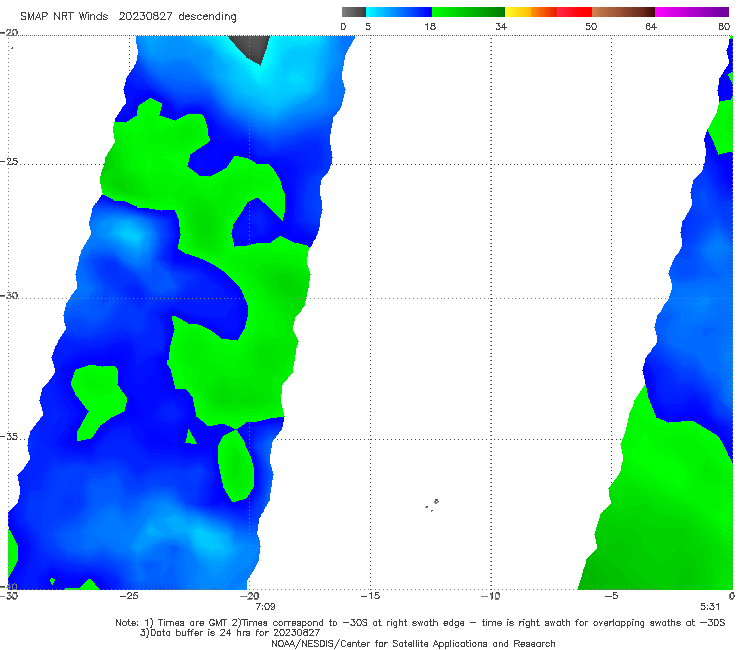Click the swath time '7:09'

tap(265, 607)
